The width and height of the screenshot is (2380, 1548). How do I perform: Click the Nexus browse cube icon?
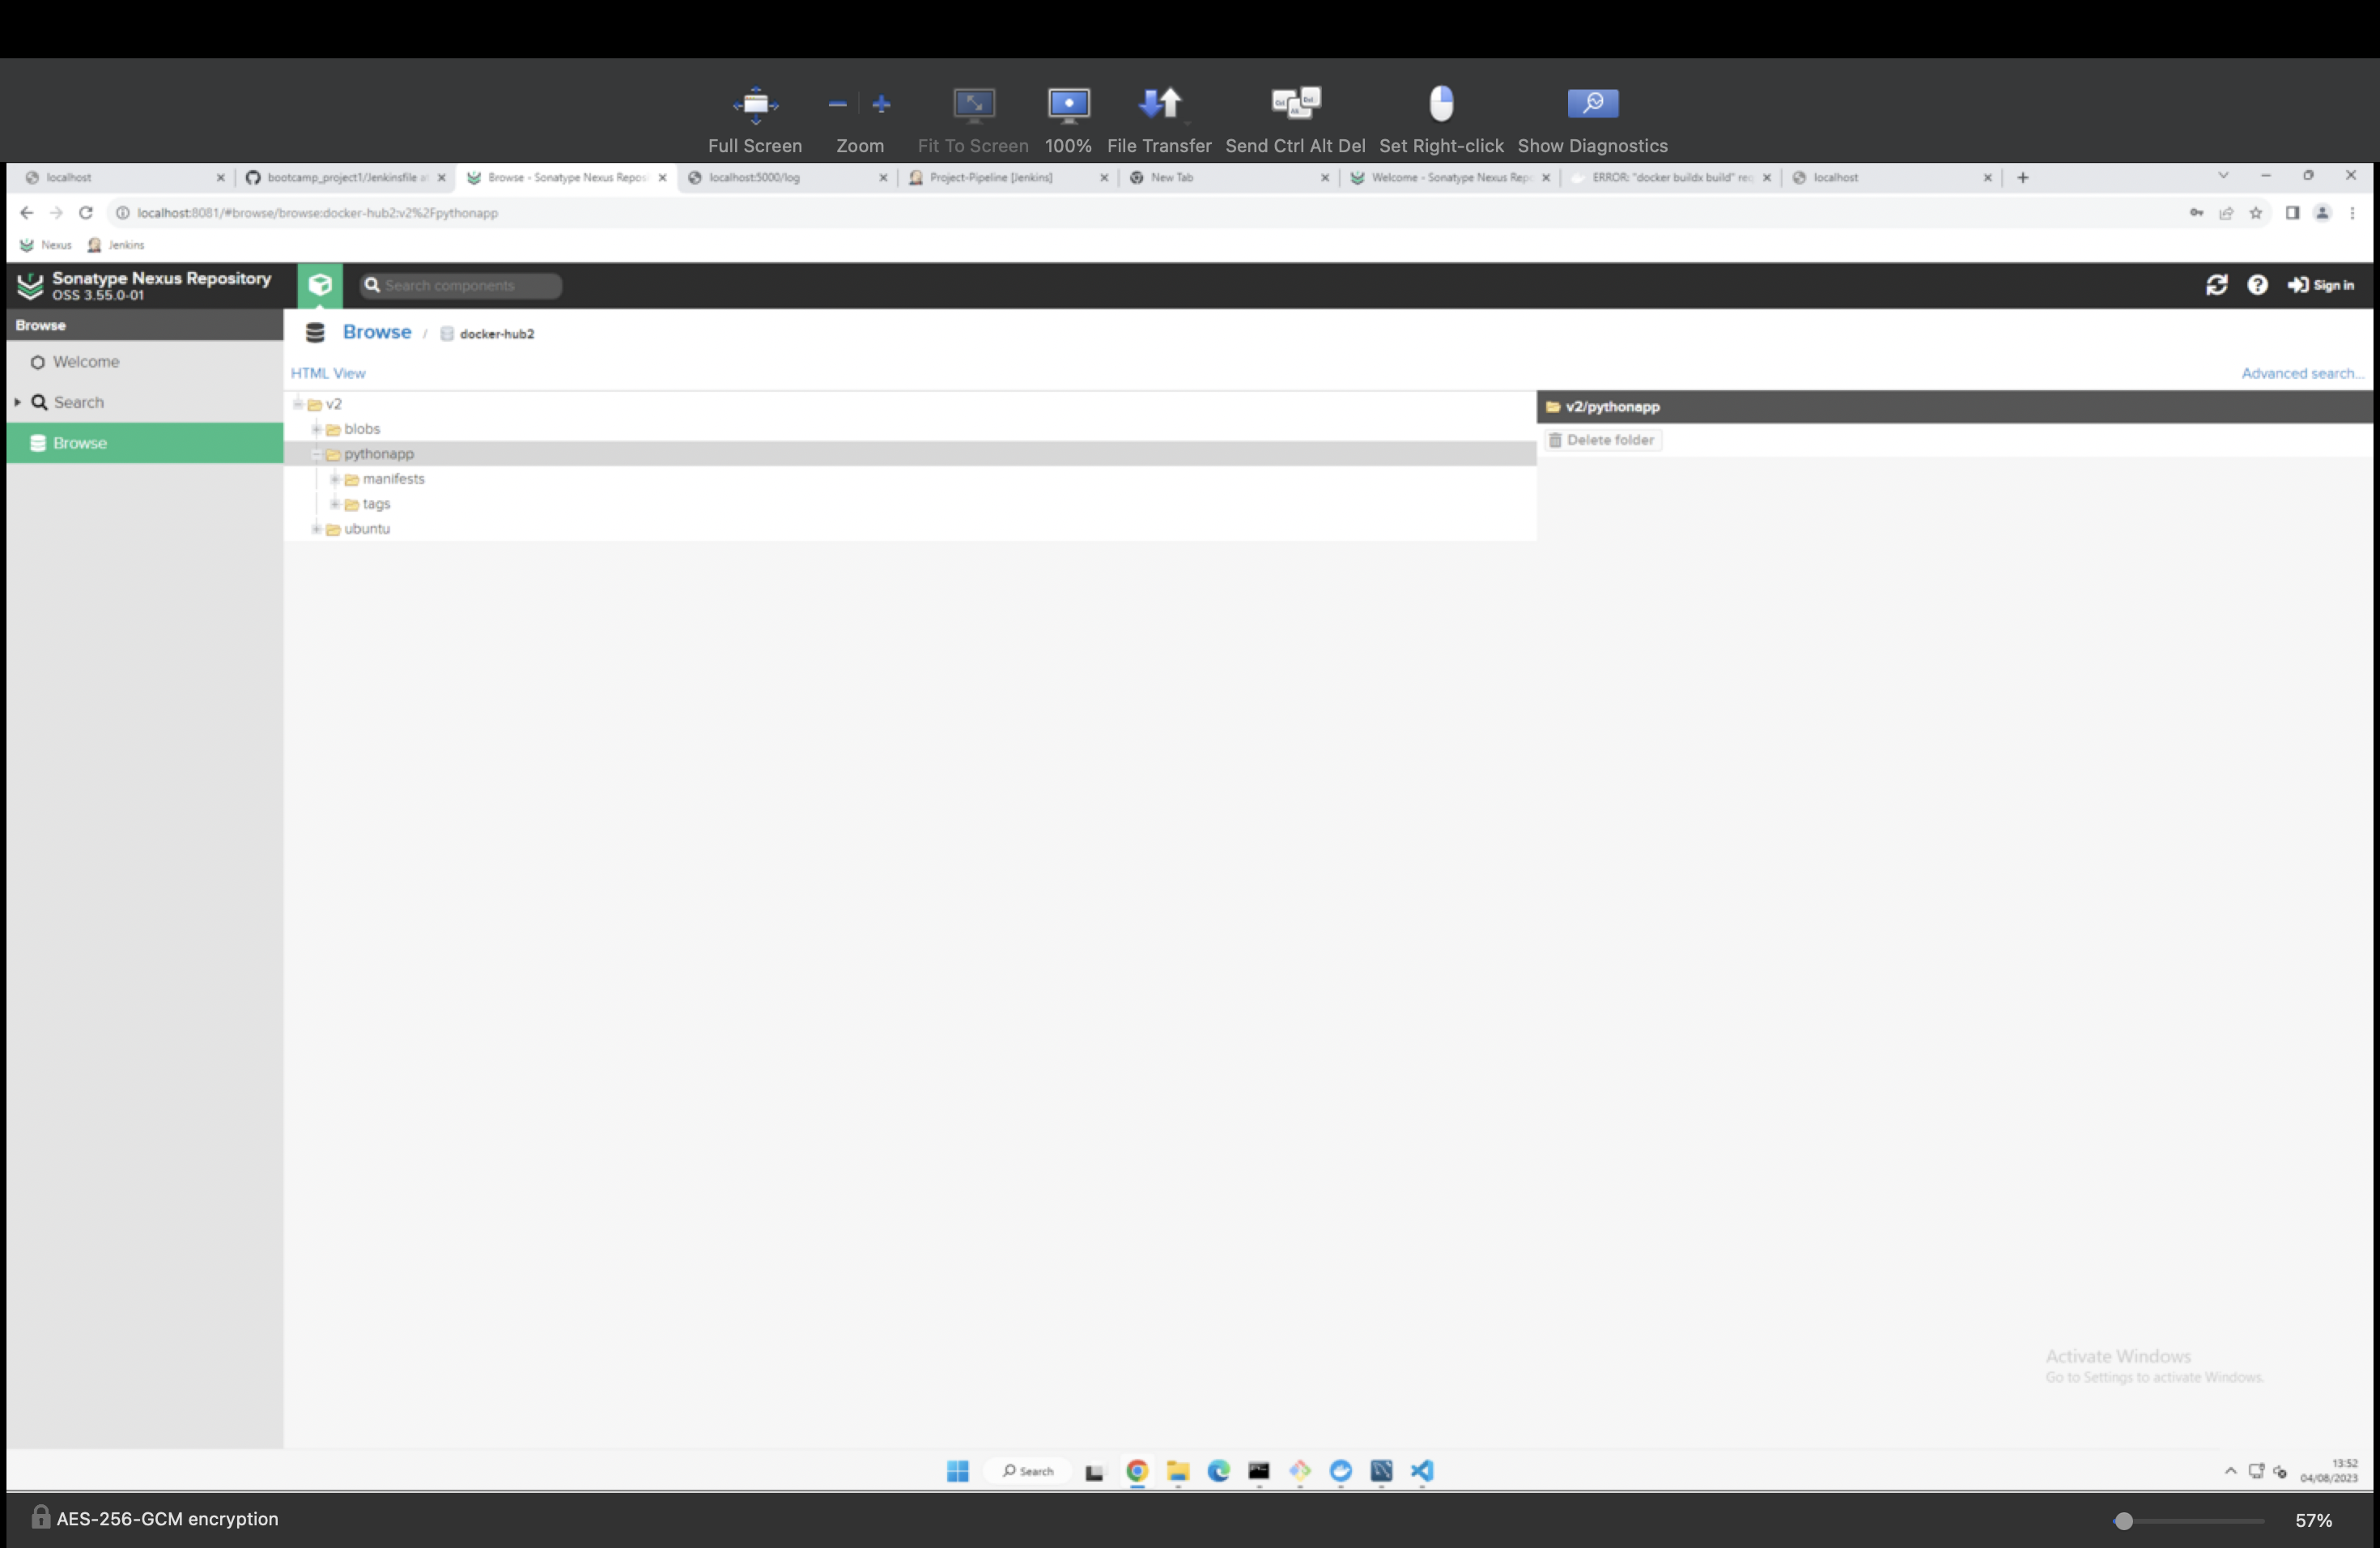pyautogui.click(x=320, y=285)
